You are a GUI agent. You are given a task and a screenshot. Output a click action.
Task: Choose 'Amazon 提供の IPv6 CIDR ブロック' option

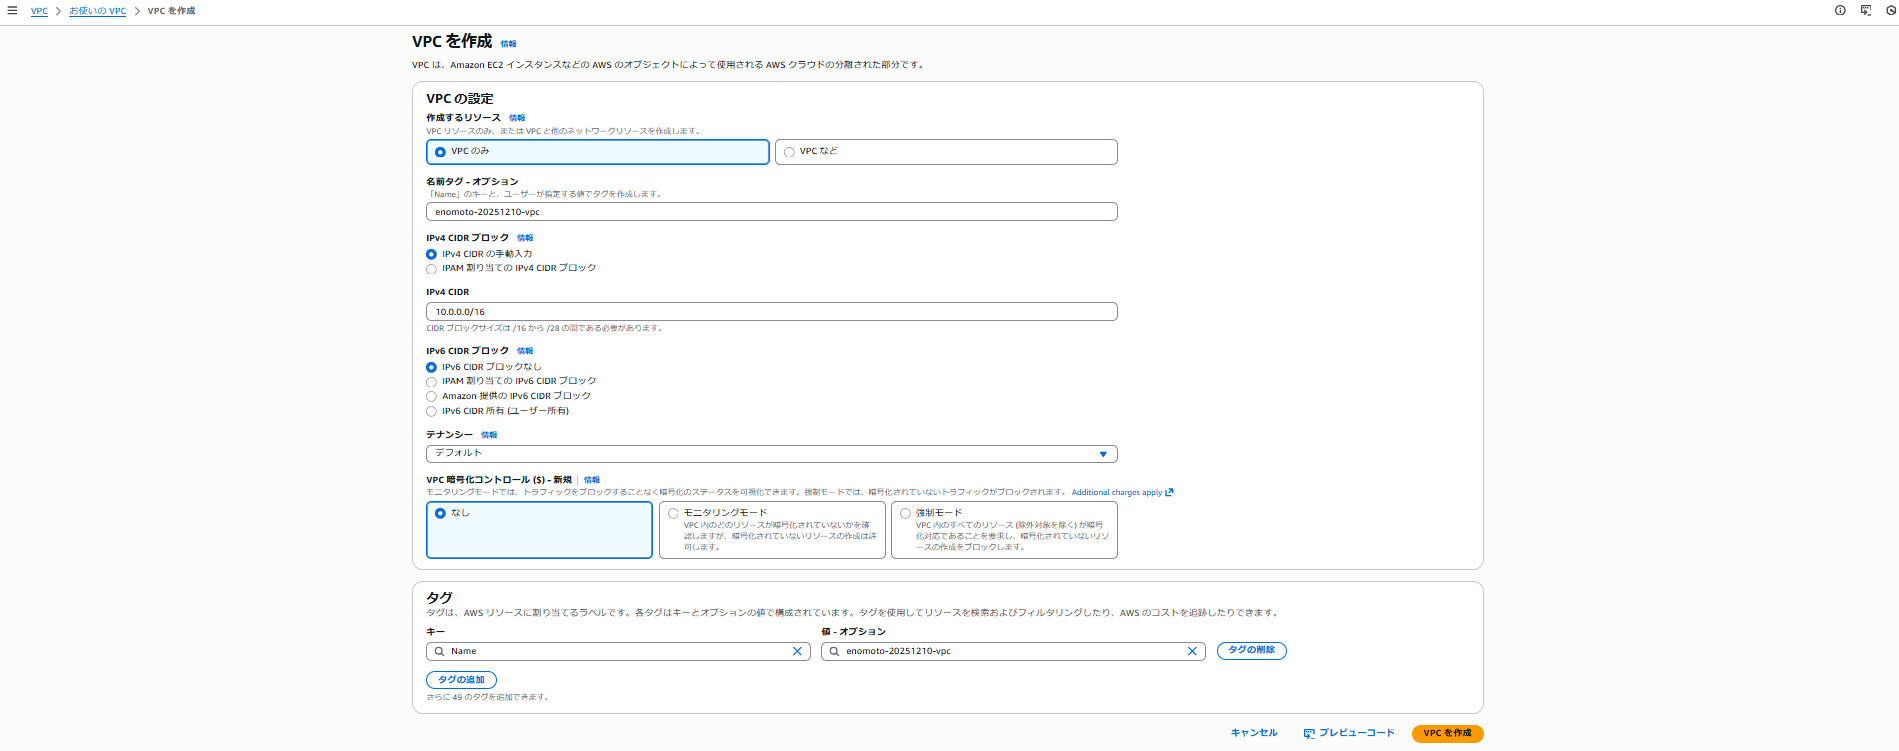pyautogui.click(x=432, y=397)
